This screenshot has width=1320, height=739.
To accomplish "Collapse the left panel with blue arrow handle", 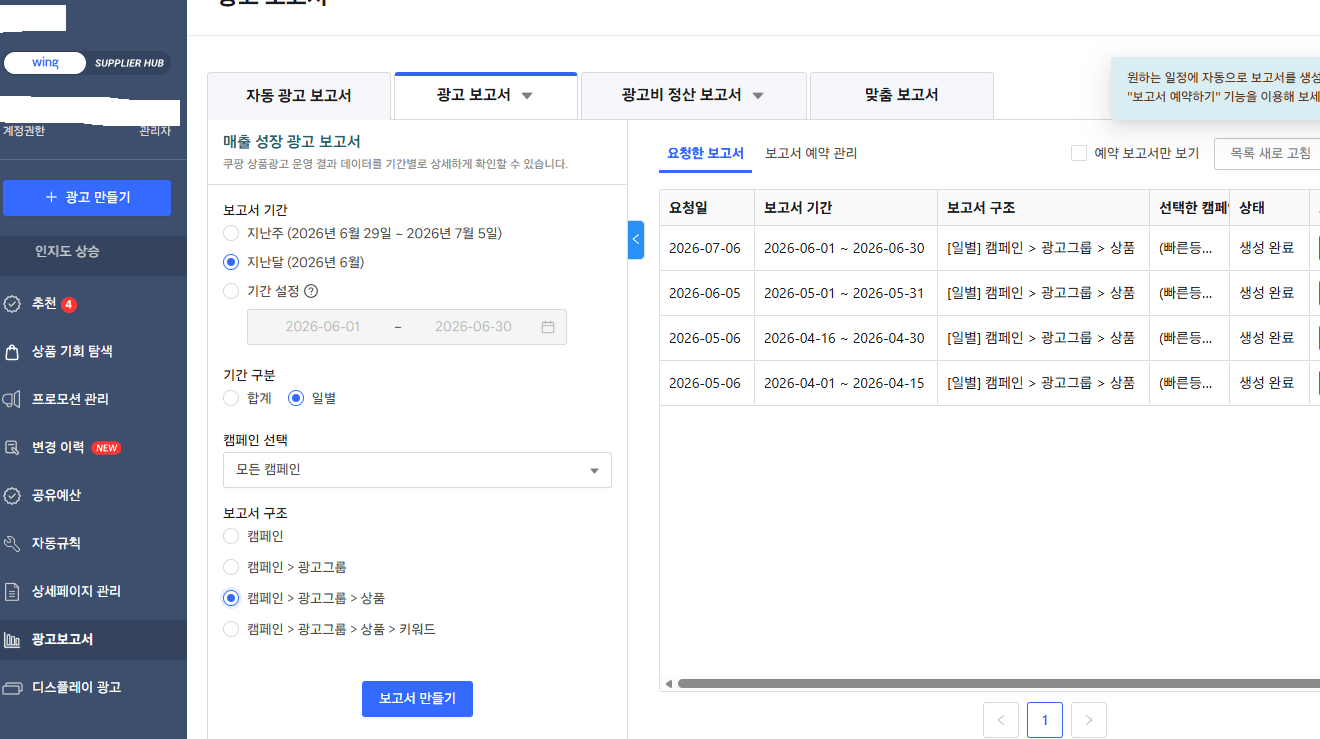I will tap(636, 240).
